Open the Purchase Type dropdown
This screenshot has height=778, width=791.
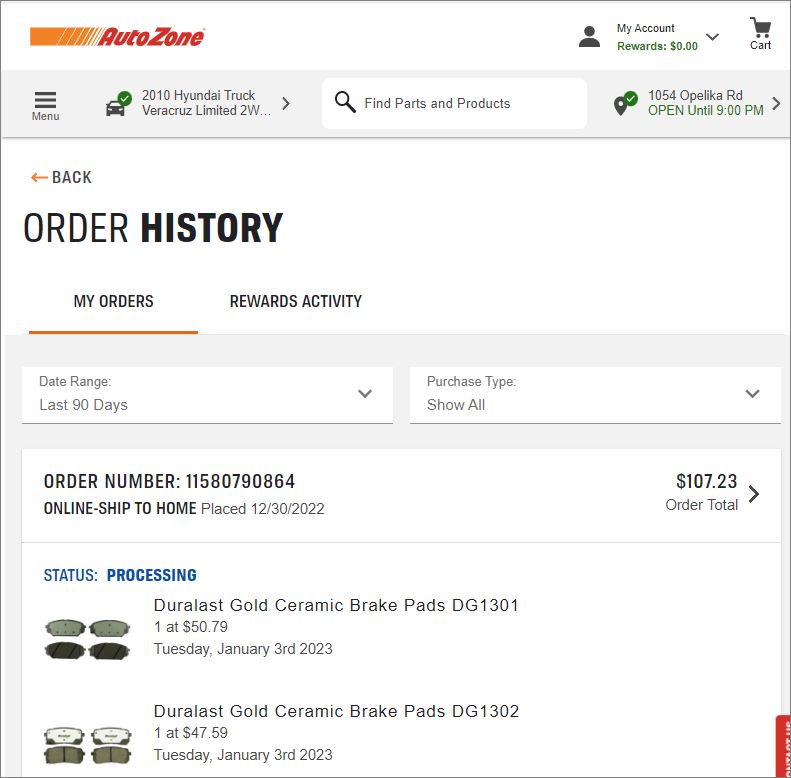(x=595, y=395)
